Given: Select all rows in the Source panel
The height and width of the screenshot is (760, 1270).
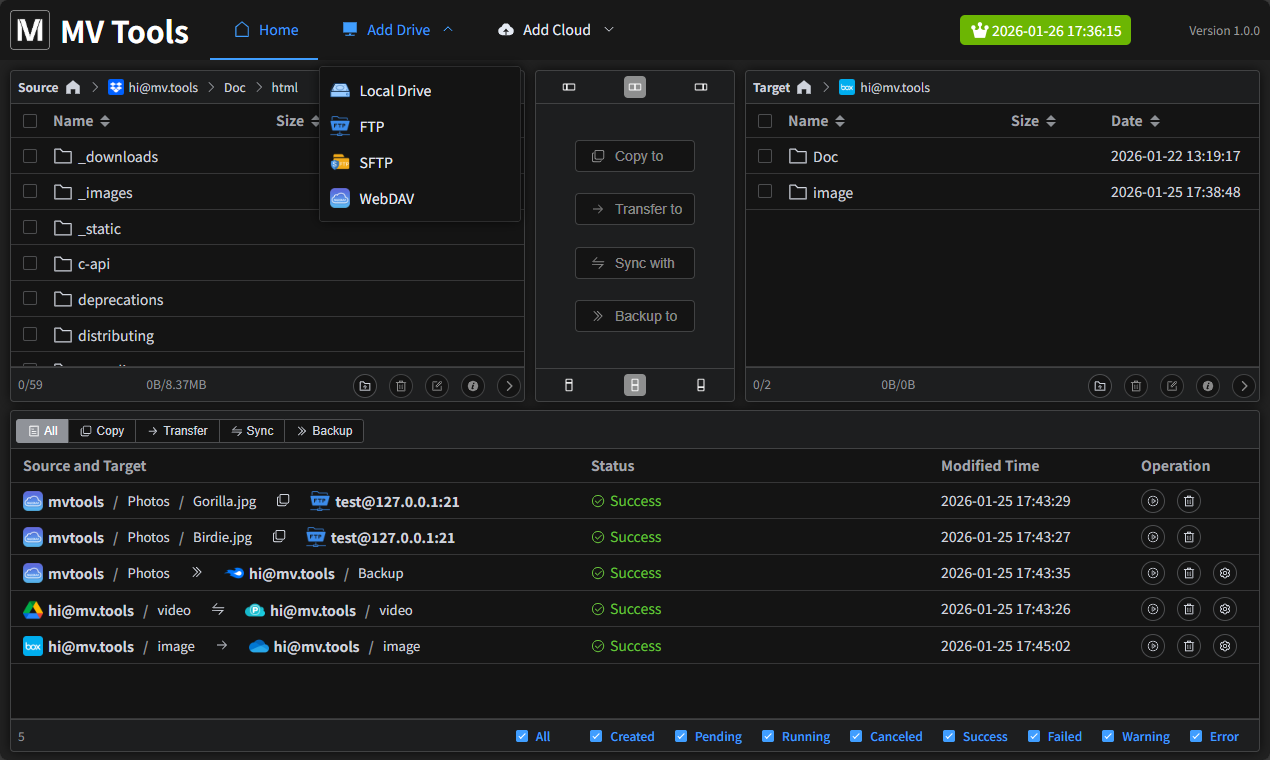Looking at the screenshot, I should (x=29, y=120).
